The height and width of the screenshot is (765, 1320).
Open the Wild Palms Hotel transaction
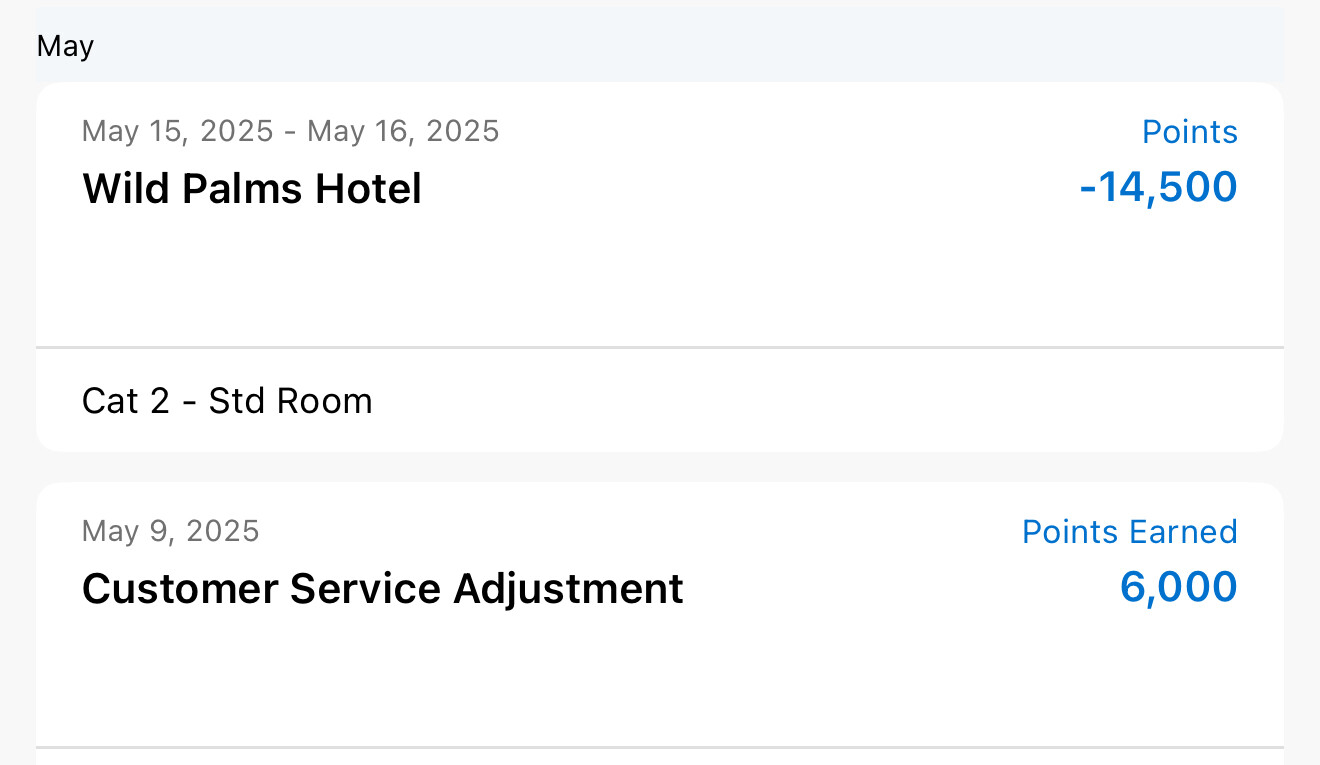251,188
